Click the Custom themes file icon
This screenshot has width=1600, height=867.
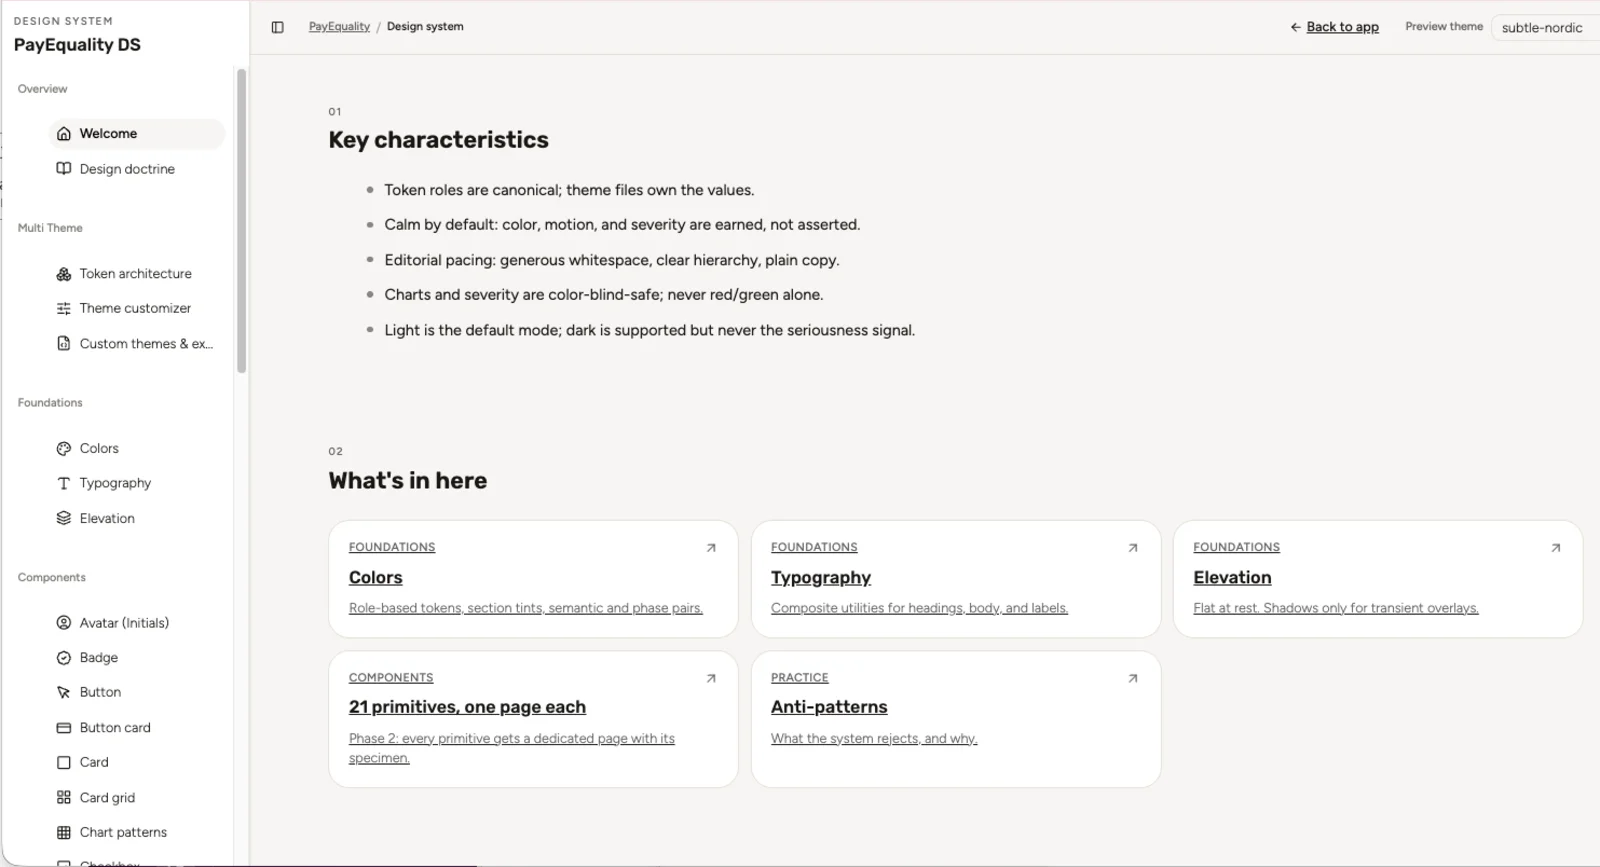[64, 344]
